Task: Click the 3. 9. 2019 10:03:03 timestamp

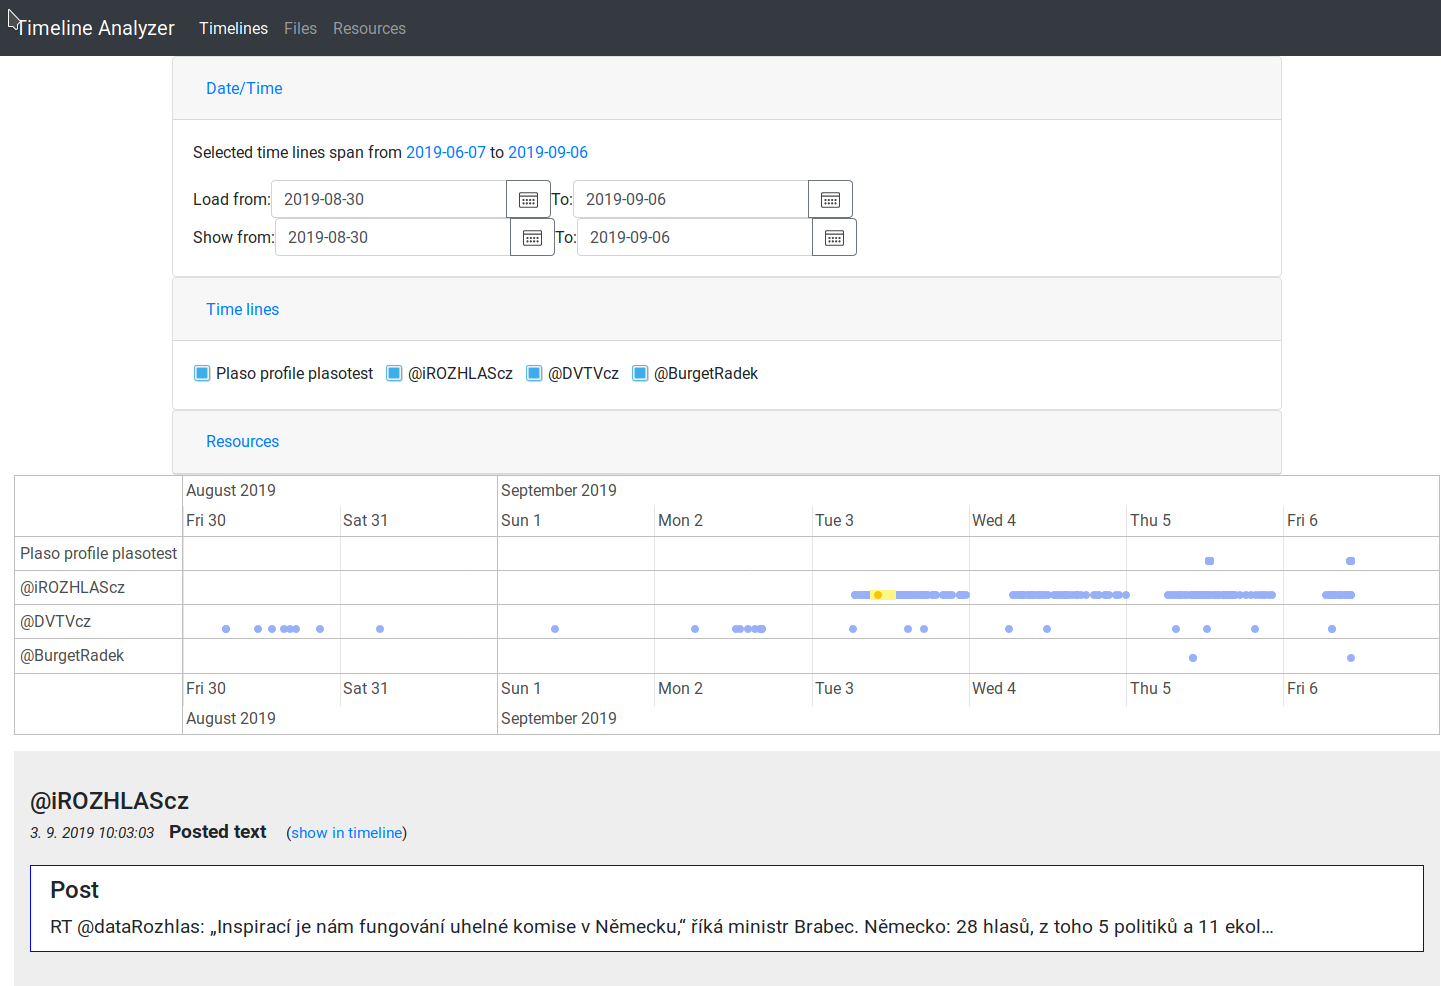Action: (92, 833)
